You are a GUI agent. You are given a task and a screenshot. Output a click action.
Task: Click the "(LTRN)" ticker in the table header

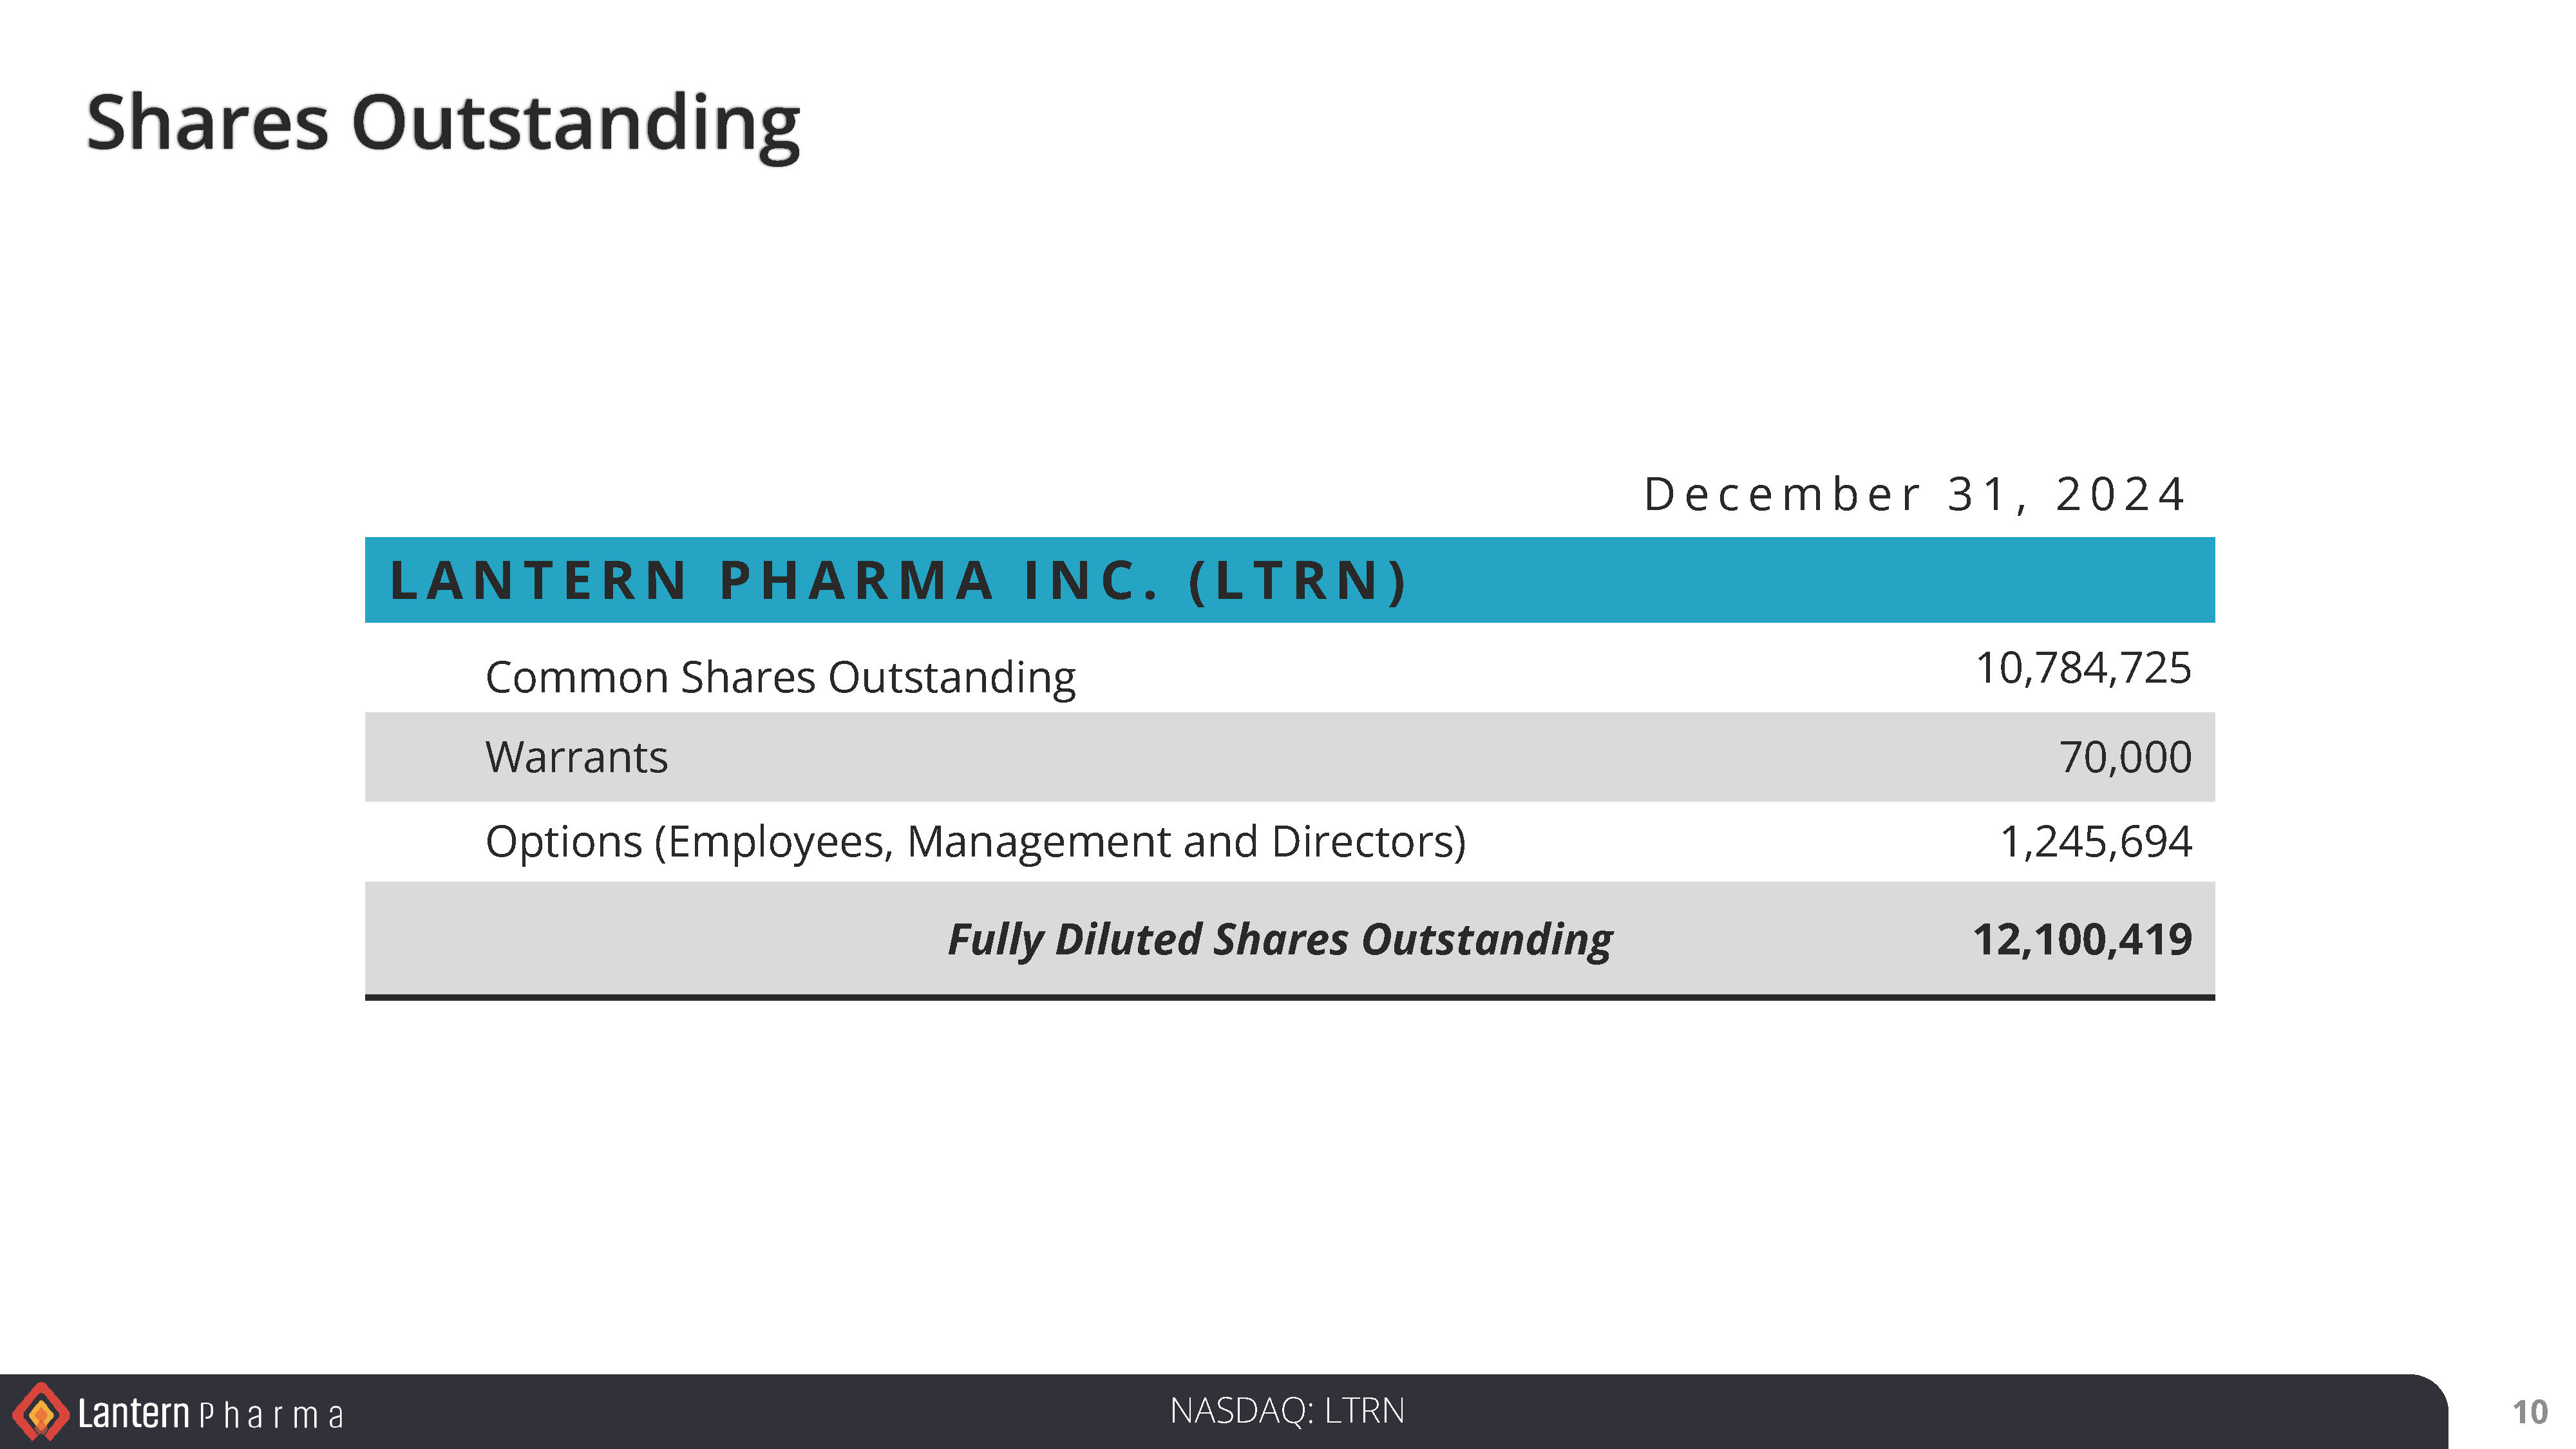click(x=1298, y=580)
